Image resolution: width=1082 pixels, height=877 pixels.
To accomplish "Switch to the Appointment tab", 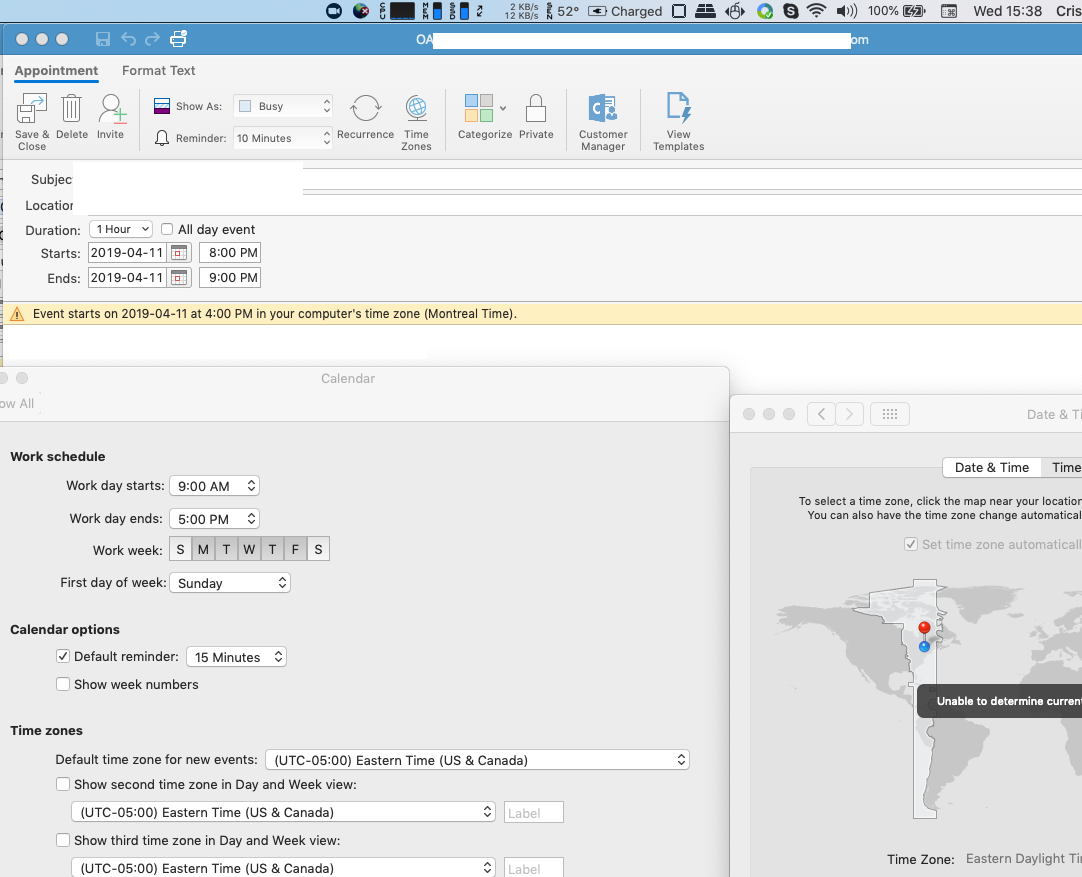I will coord(57,70).
